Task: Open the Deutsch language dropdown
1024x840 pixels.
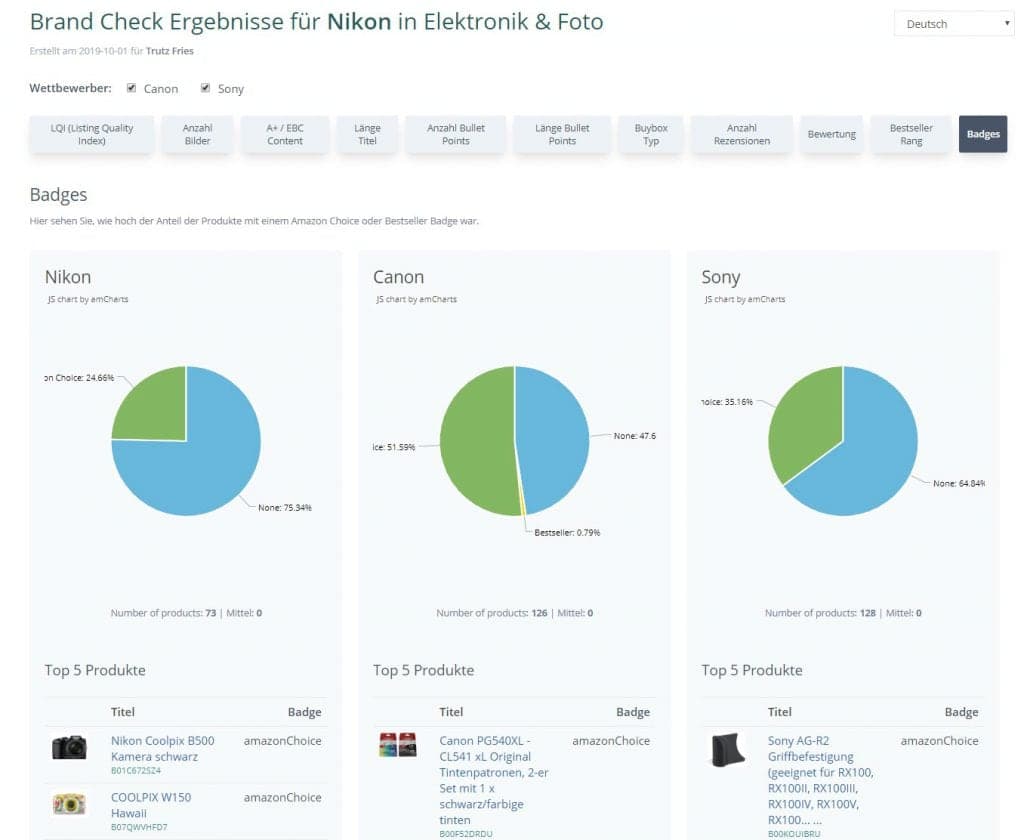Action: tap(954, 24)
